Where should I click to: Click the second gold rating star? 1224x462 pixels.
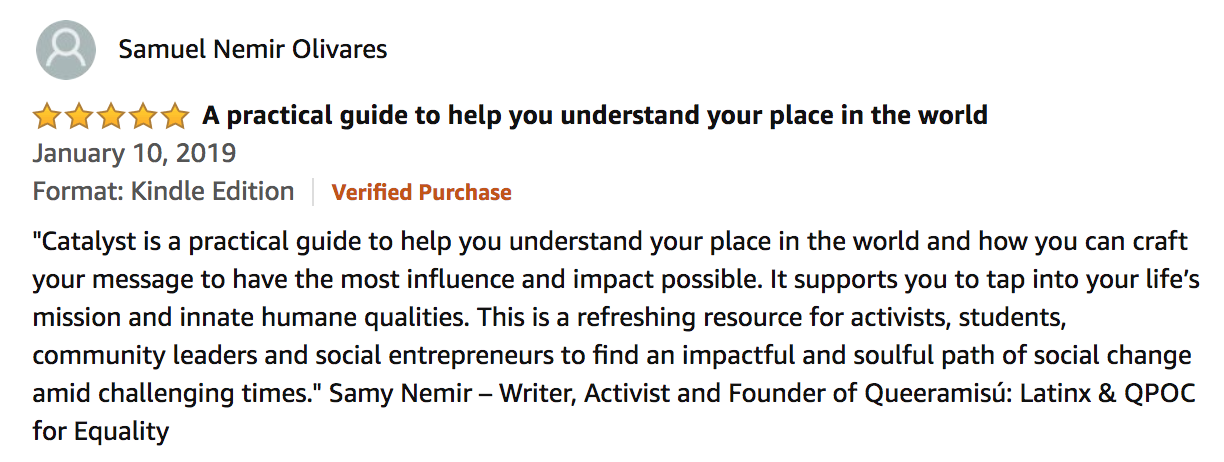(79, 117)
